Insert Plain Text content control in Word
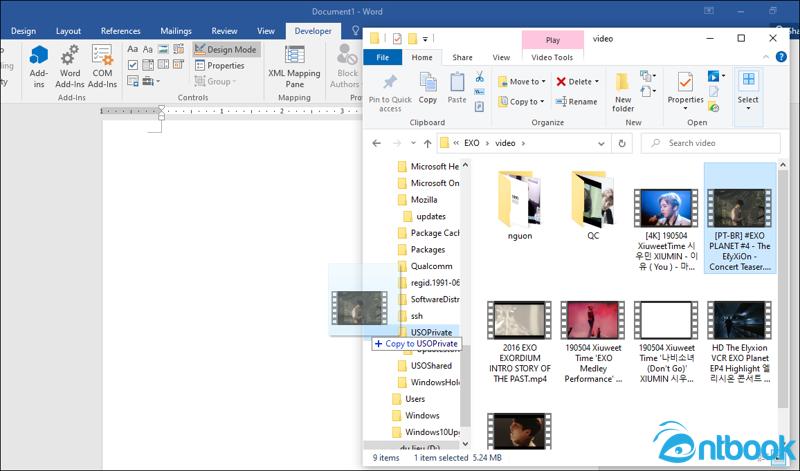800x471 pixels. (148, 49)
